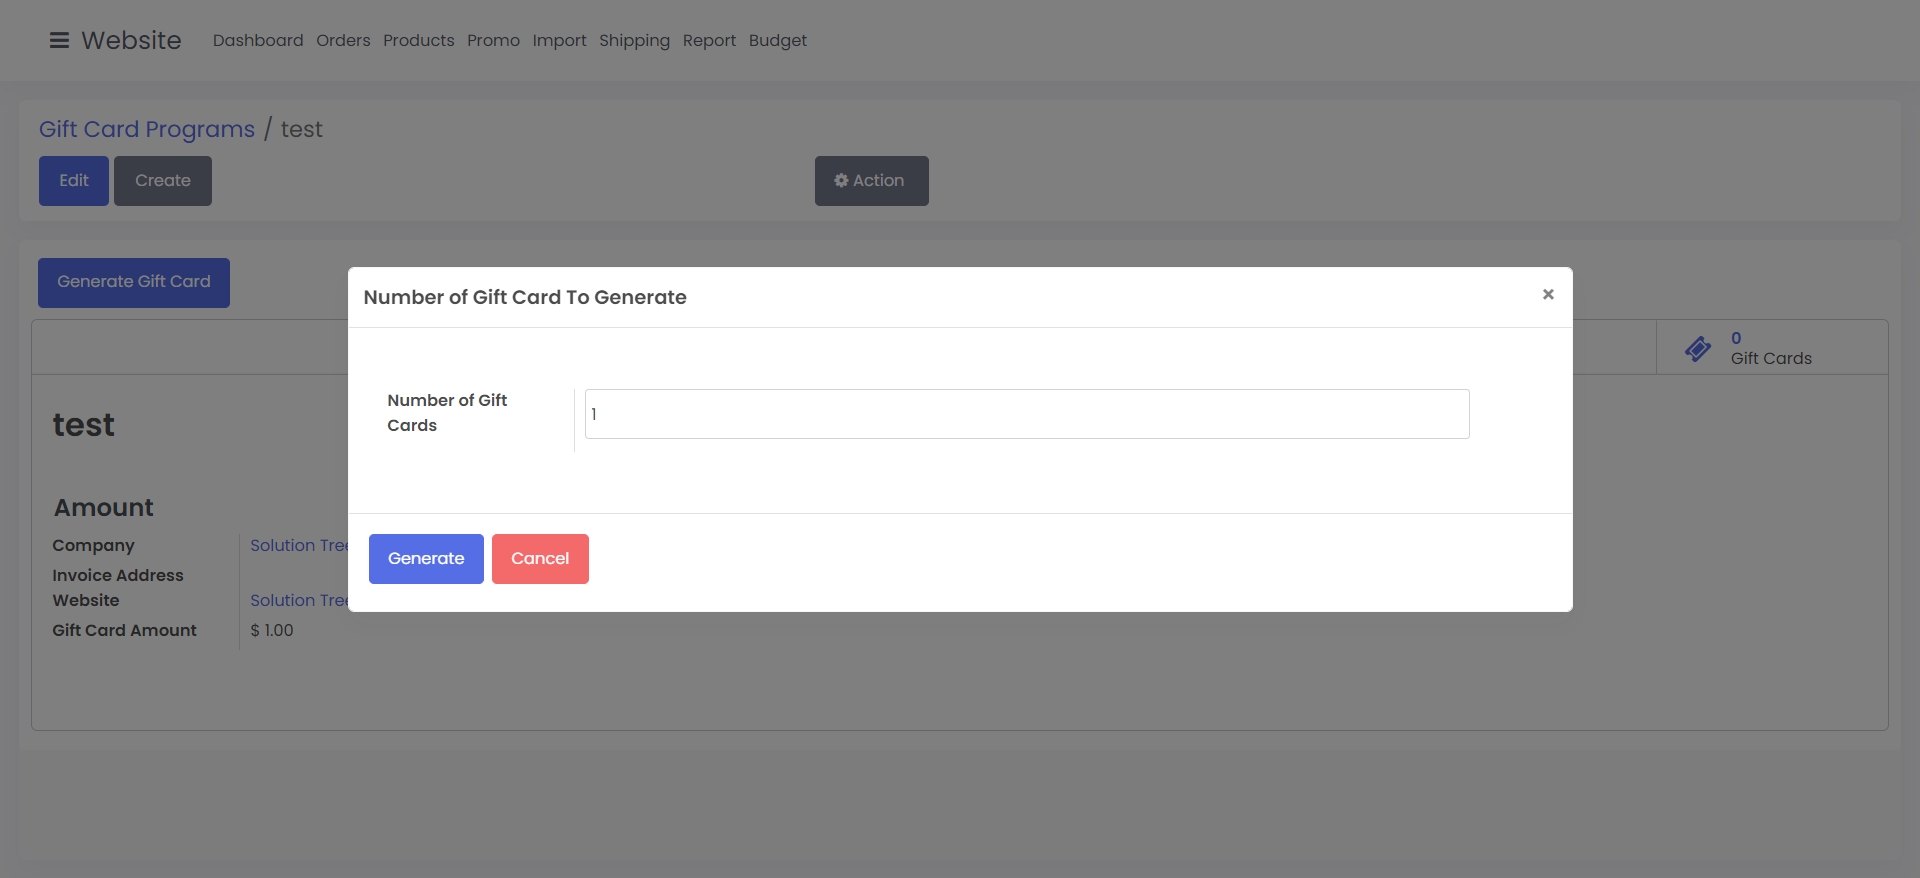Click the Generate button in dialog

(425, 559)
